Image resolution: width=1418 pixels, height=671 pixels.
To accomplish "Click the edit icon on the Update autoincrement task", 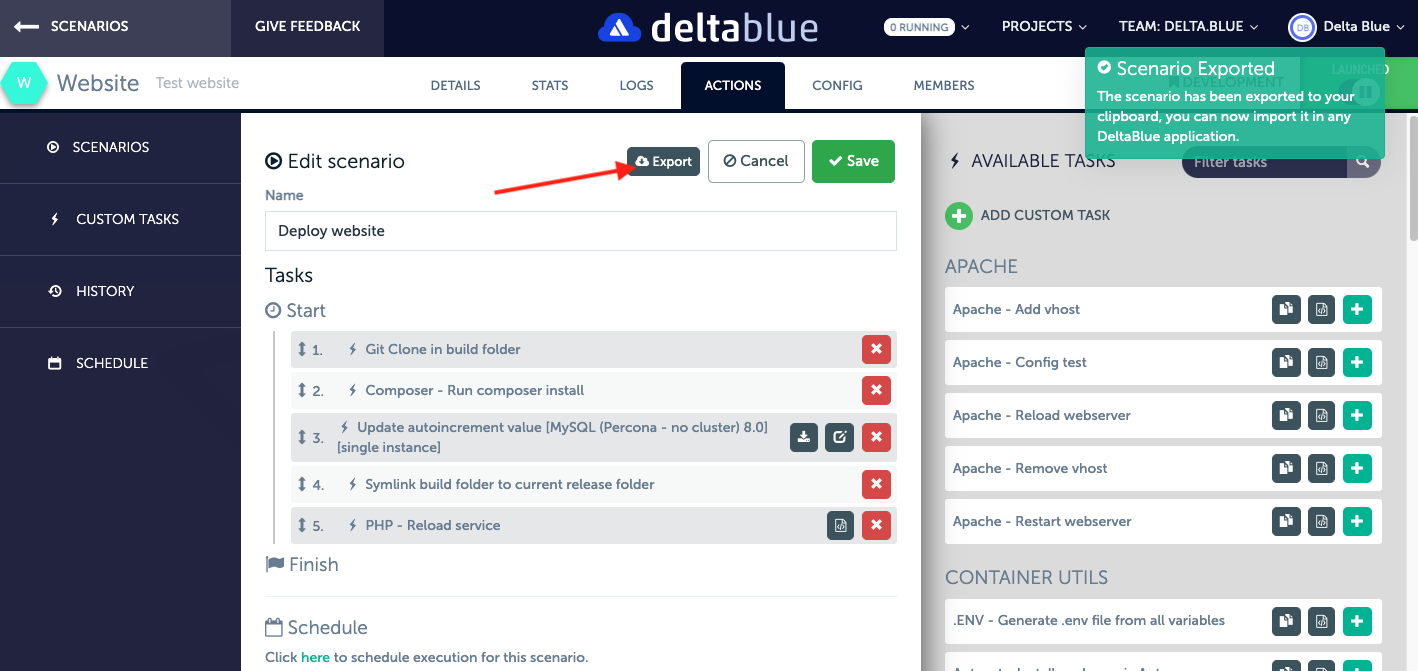I will point(840,437).
